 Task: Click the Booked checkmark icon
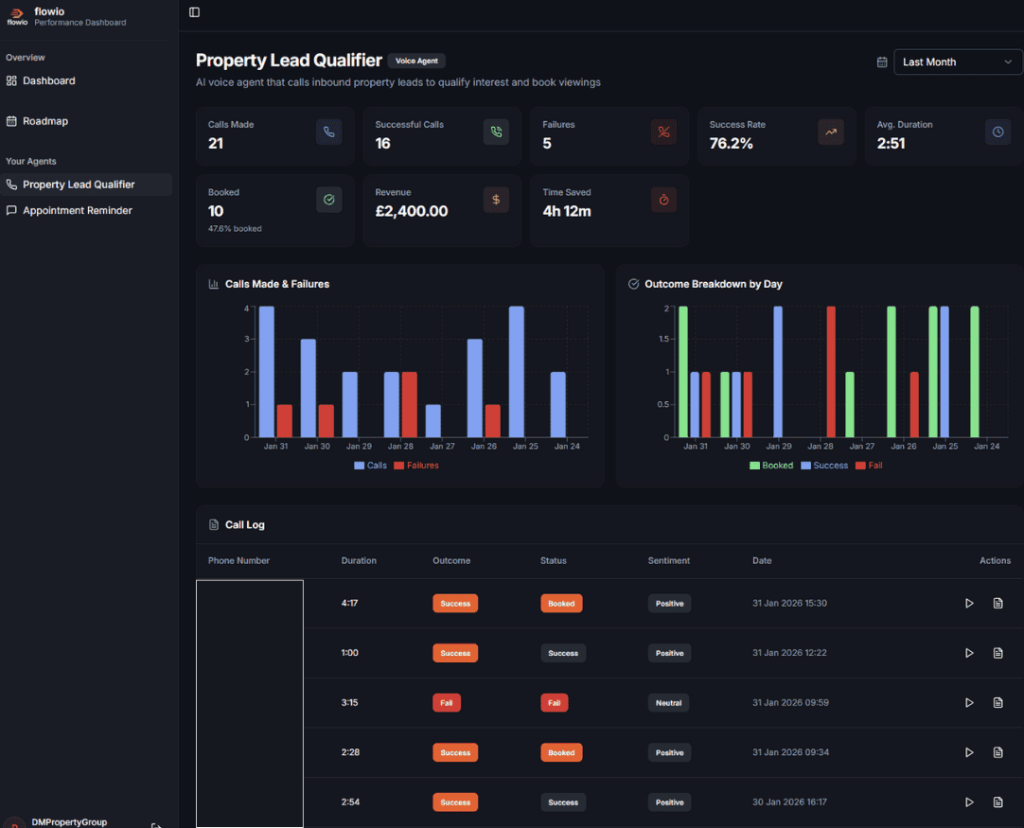point(329,200)
